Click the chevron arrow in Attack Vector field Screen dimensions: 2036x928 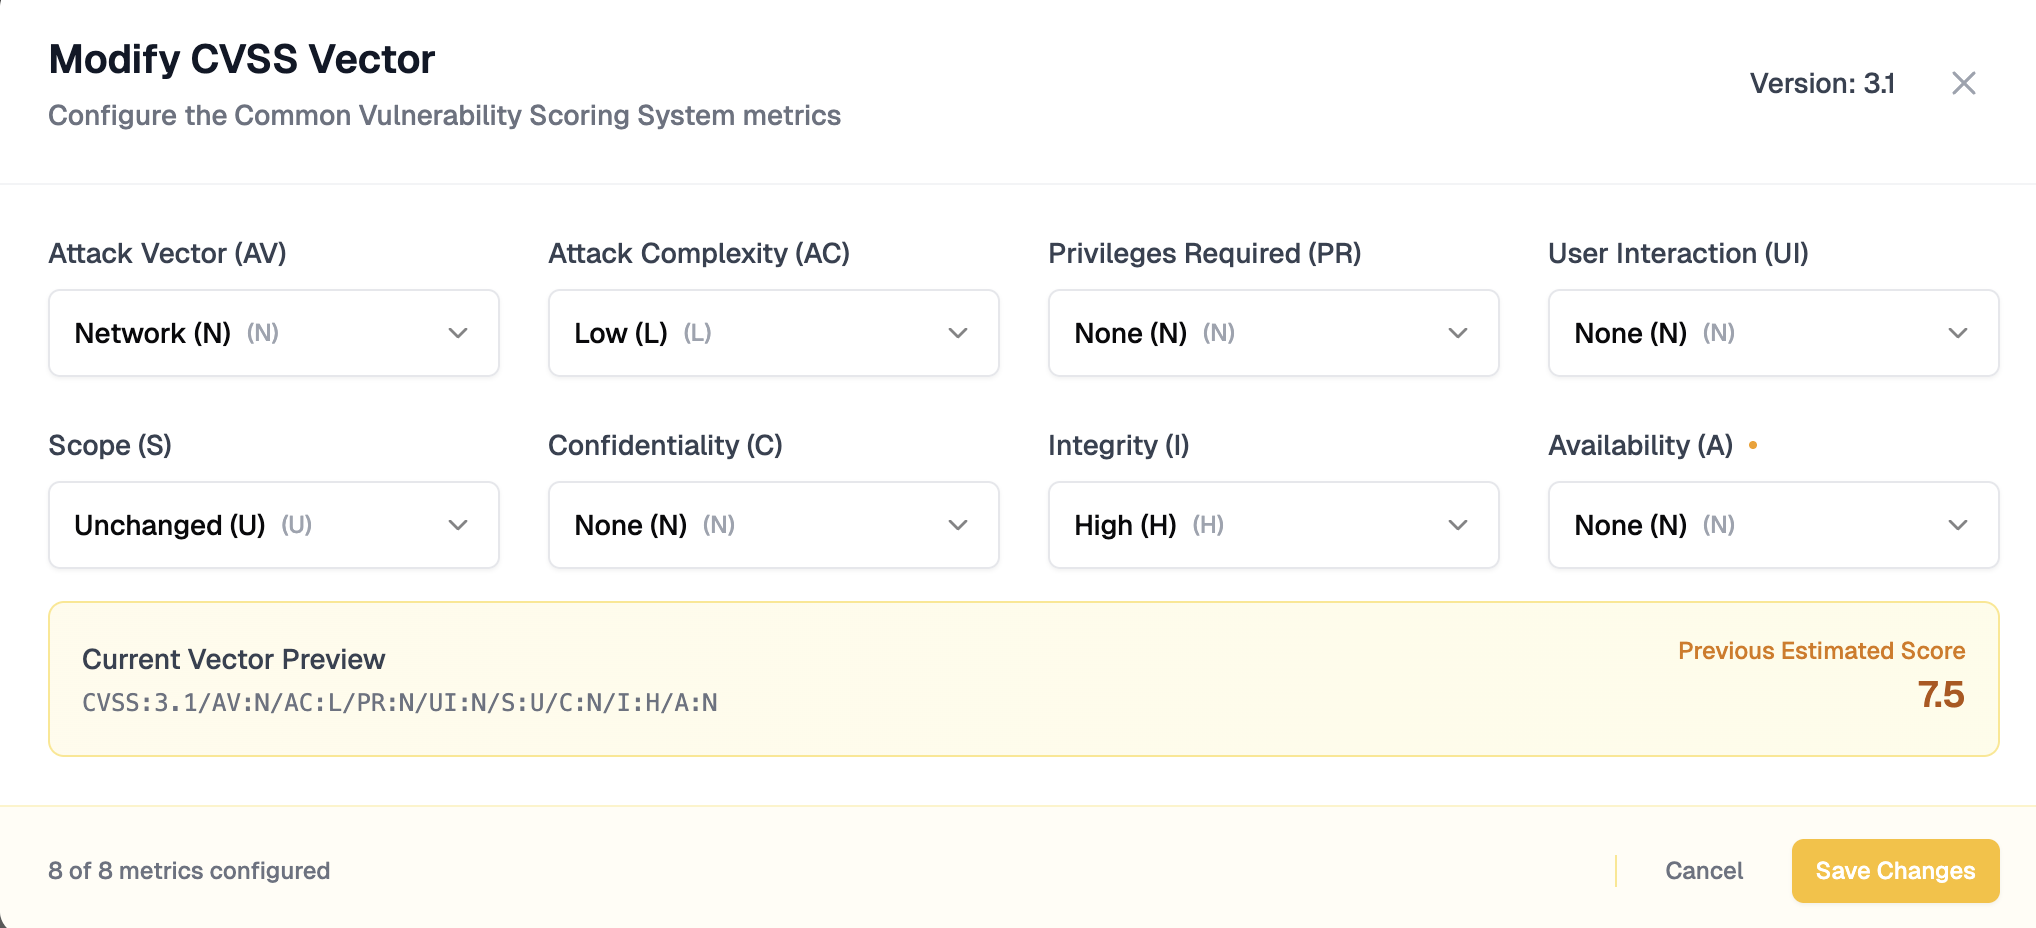(458, 333)
